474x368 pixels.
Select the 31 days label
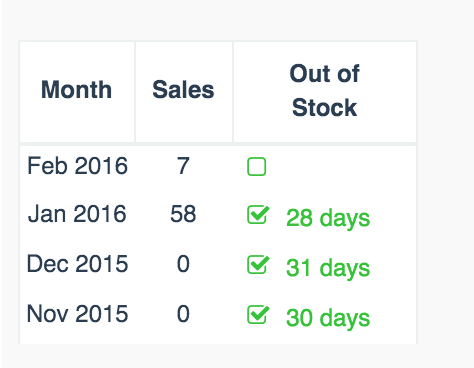click(328, 268)
